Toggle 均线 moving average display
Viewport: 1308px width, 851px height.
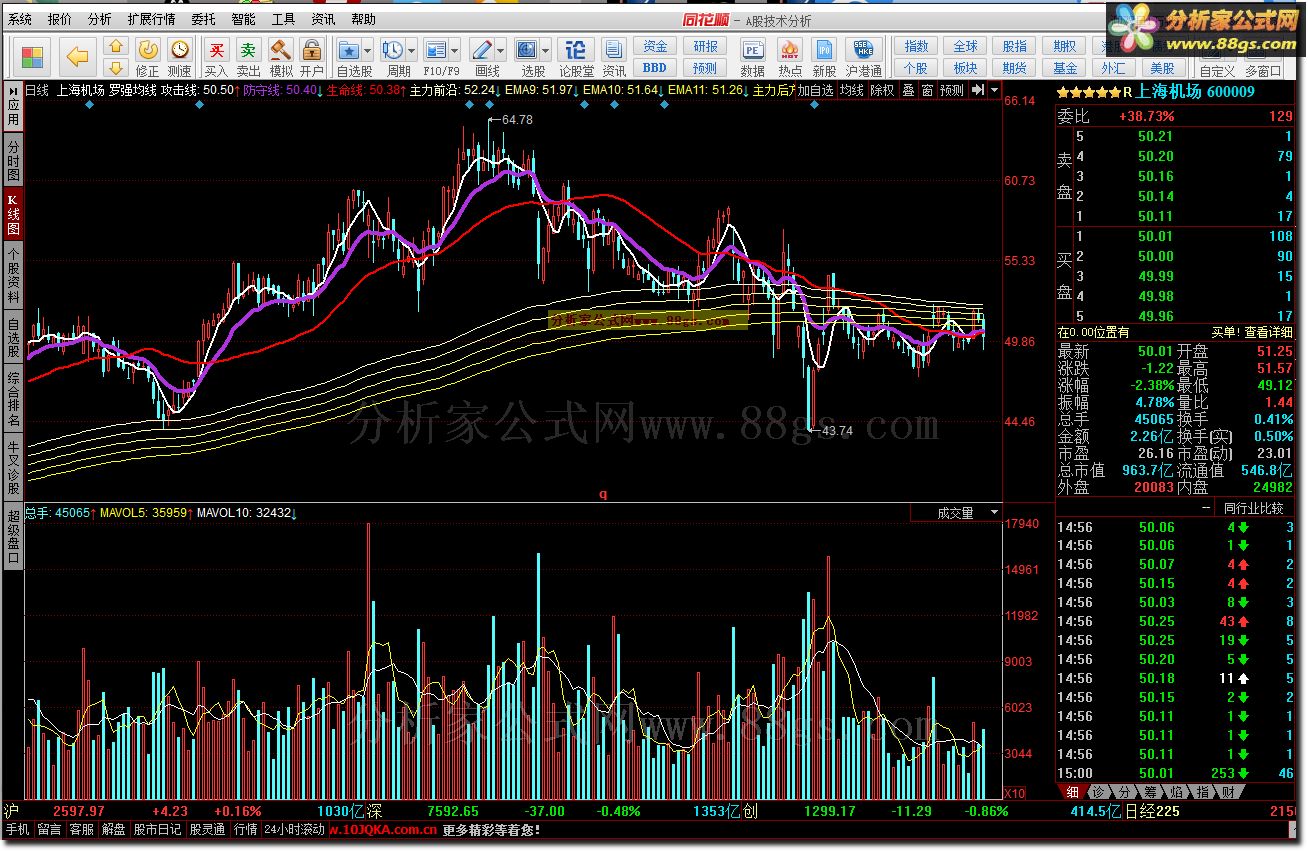tap(851, 90)
